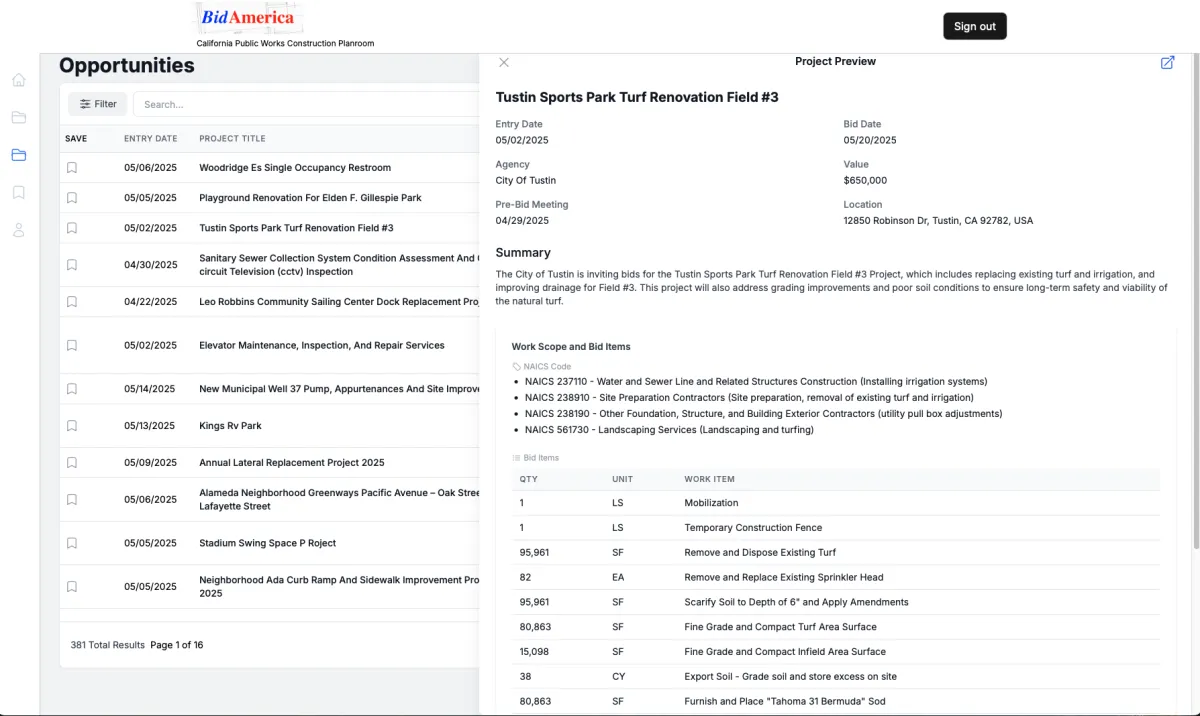Bookmark Playground Renovation For Elden F. Gillespie Park
Viewport: 1200px width, 716px height.
click(72, 198)
